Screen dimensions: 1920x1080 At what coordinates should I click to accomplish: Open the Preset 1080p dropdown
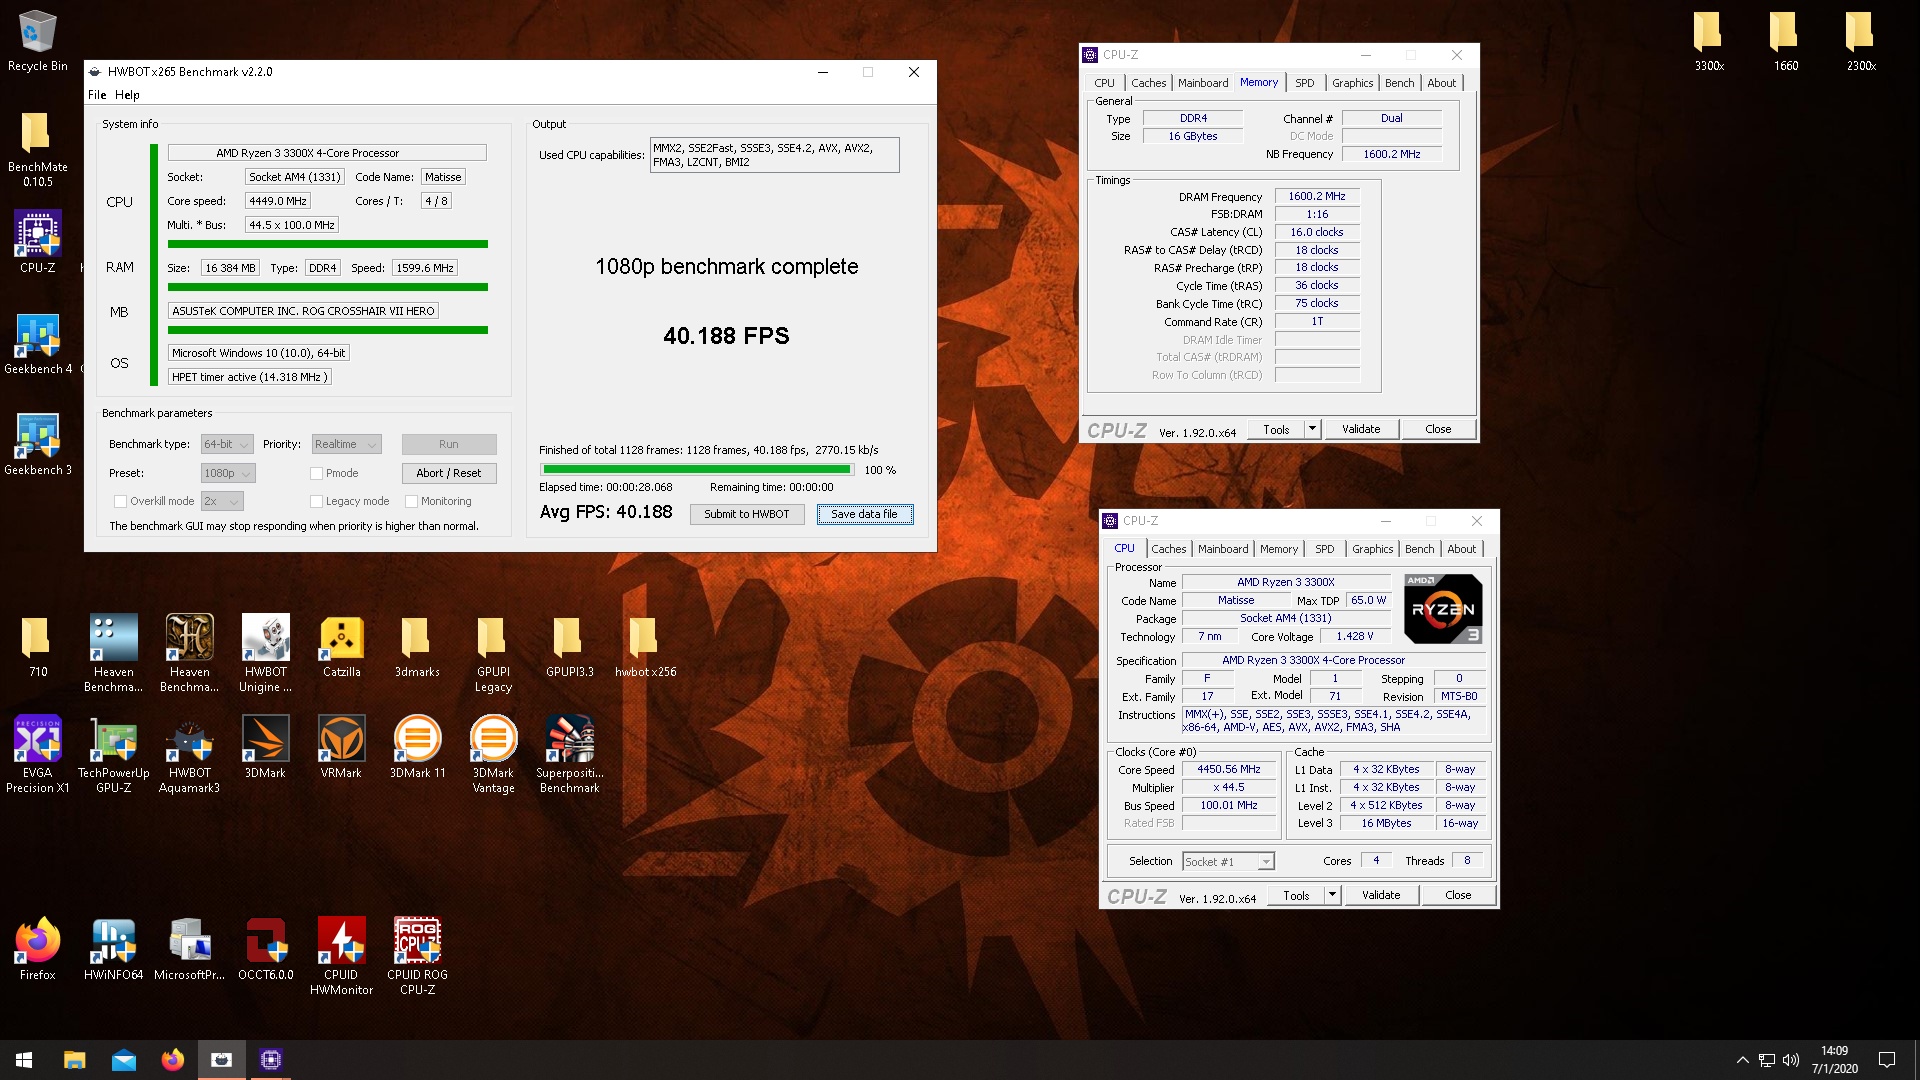(x=228, y=473)
